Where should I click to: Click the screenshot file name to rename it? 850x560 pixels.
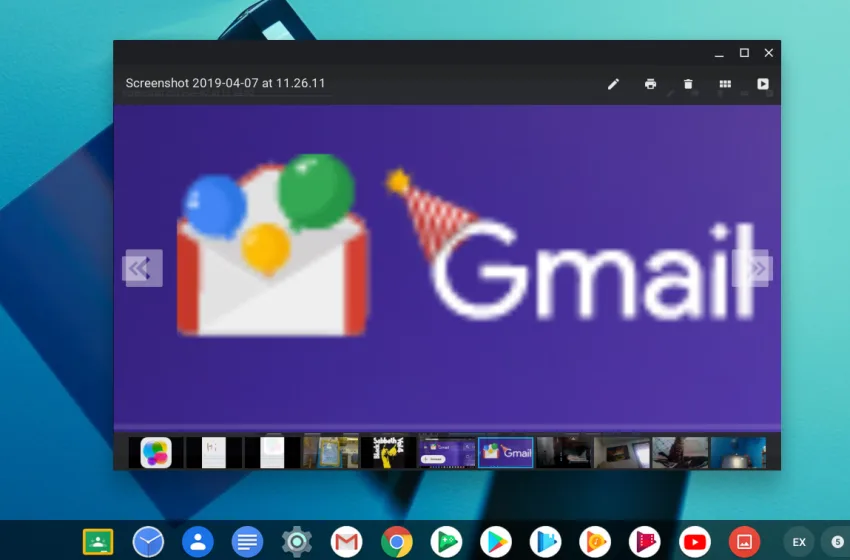tap(225, 83)
